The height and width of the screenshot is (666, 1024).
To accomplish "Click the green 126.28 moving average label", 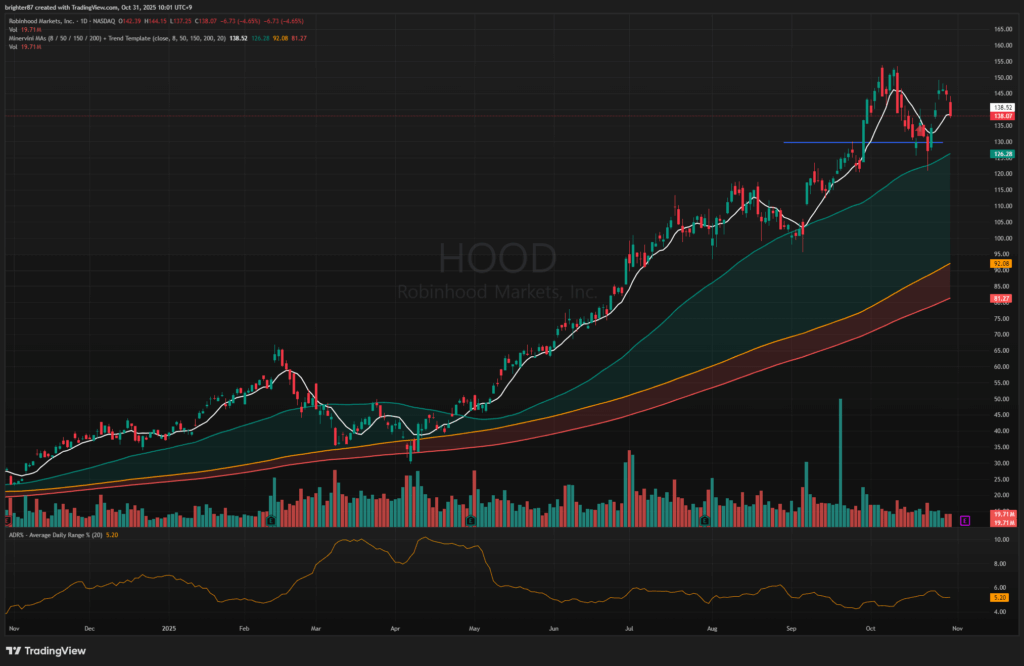I will (x=1003, y=155).
